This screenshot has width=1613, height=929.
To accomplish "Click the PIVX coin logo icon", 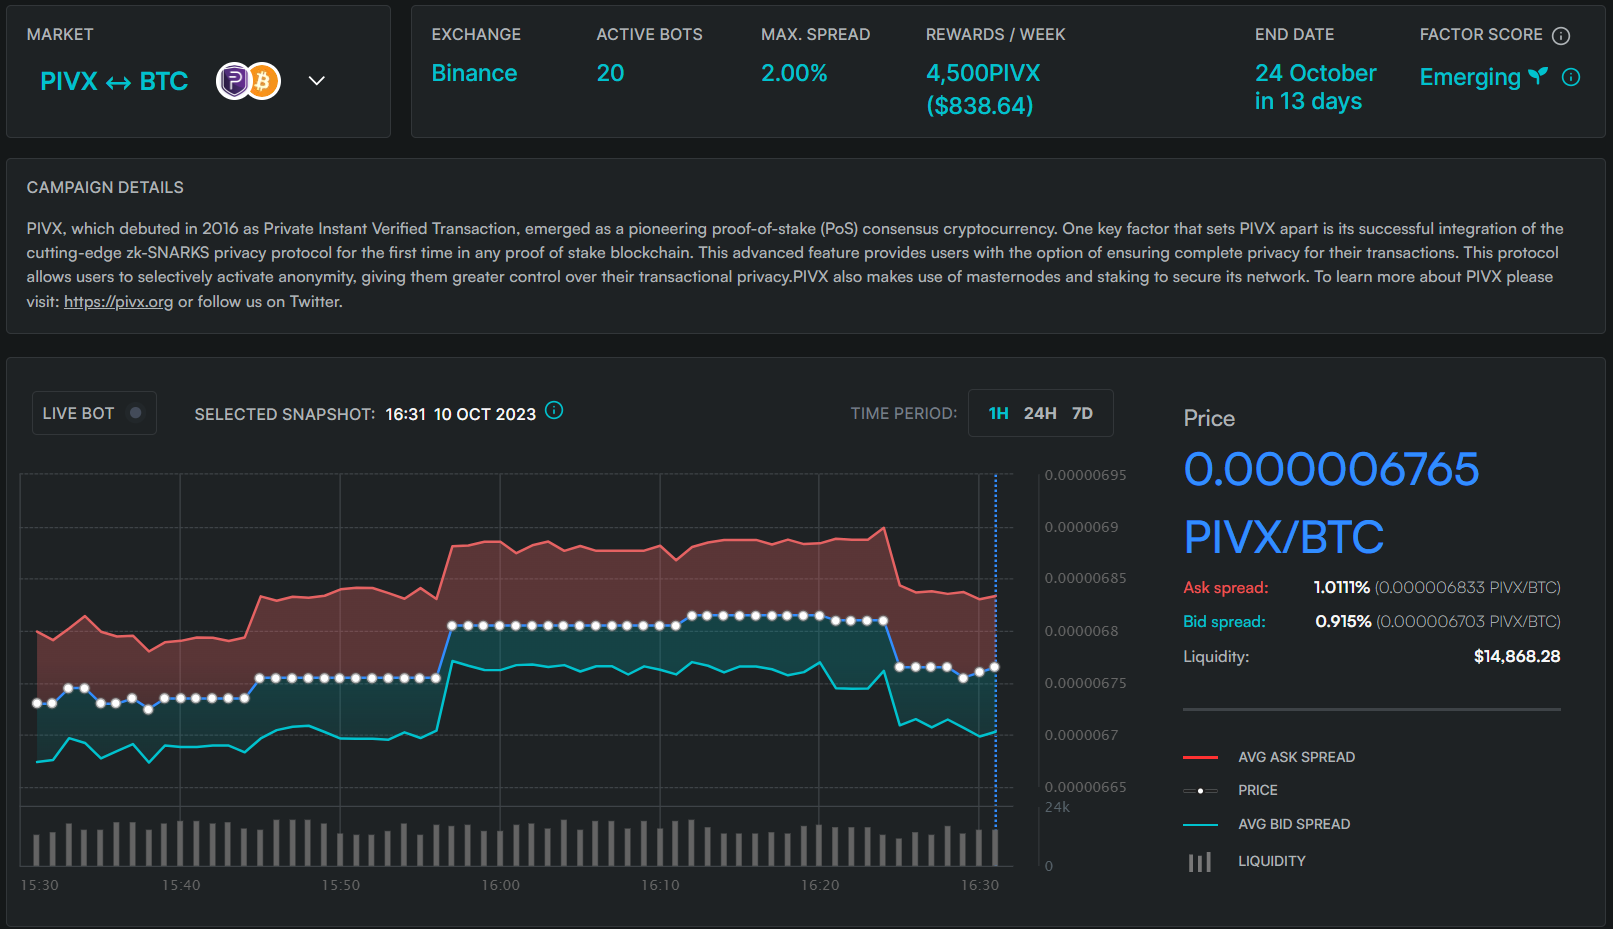I will 234,81.
